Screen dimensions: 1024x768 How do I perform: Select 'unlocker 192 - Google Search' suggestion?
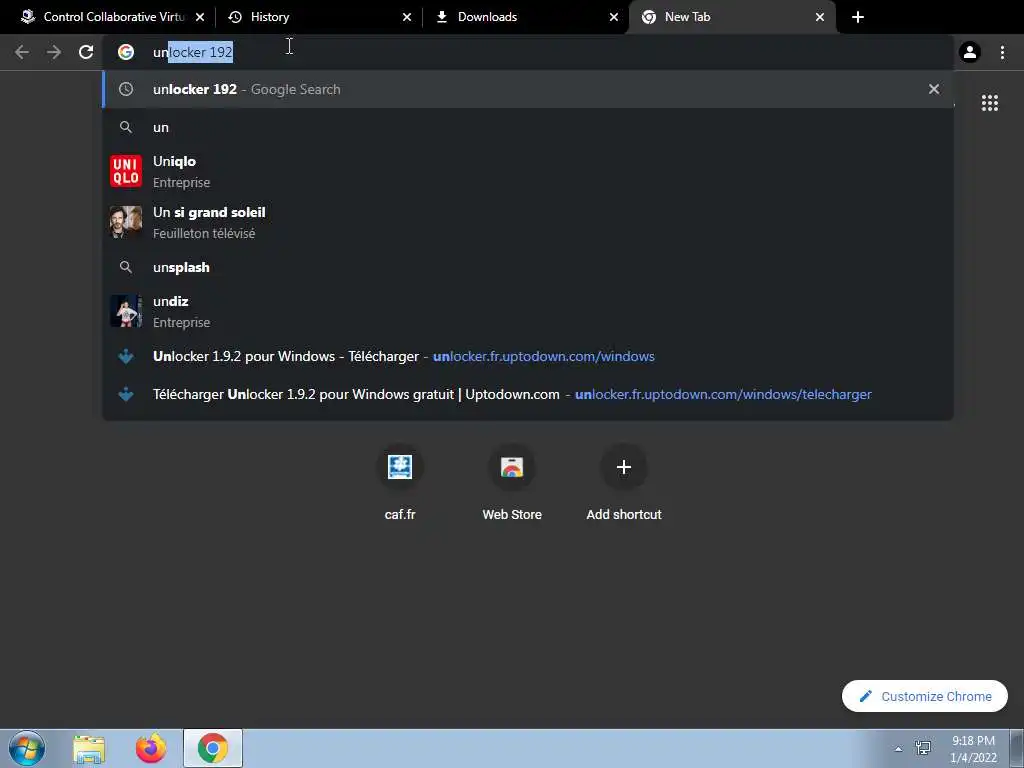528,89
